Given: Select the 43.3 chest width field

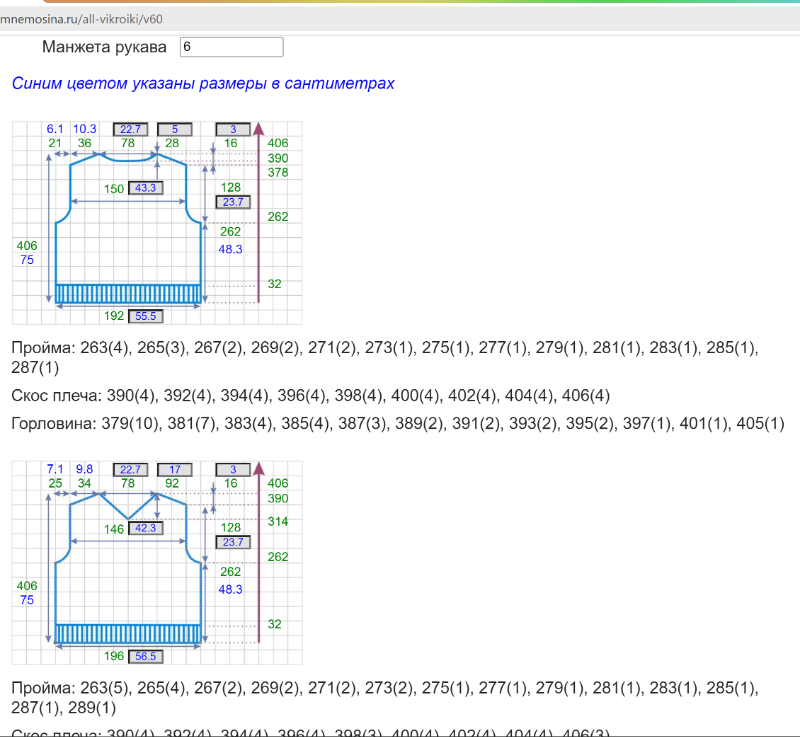Looking at the screenshot, I should click(x=145, y=188).
